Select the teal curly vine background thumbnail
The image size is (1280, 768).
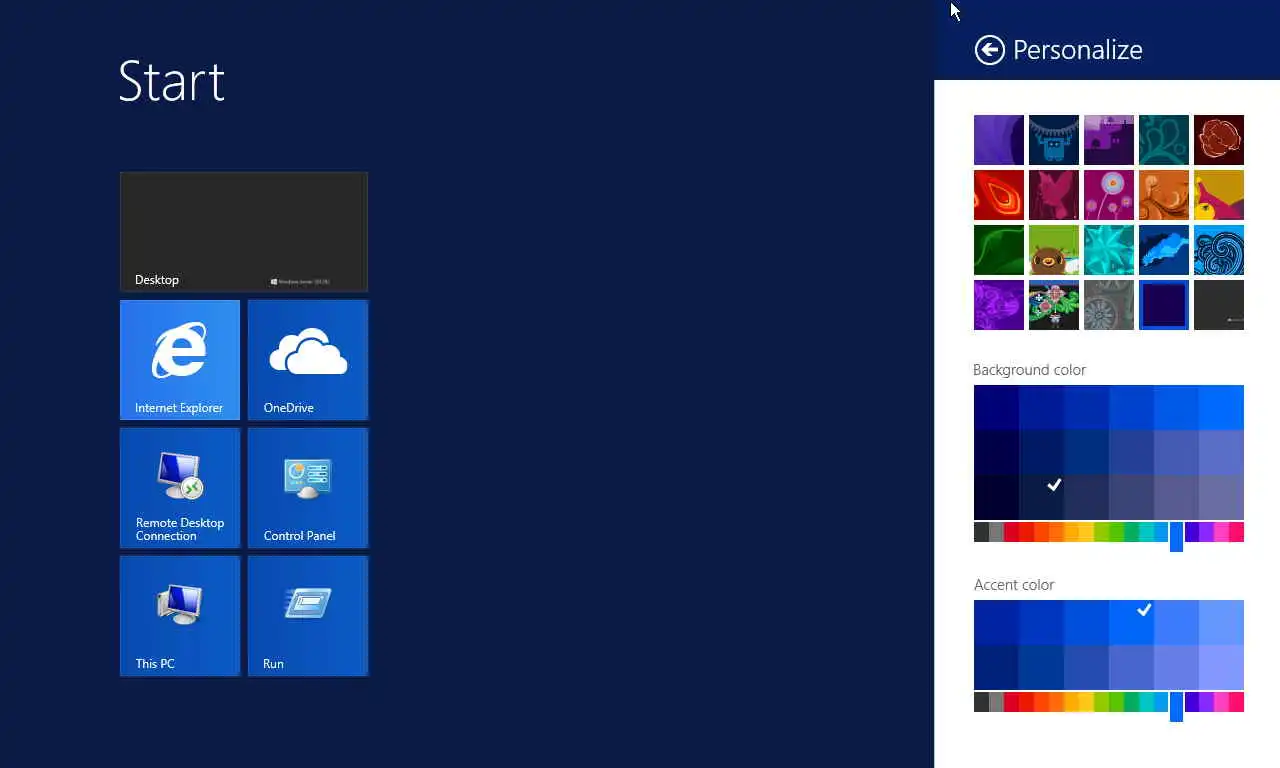pyautogui.click(x=1164, y=140)
